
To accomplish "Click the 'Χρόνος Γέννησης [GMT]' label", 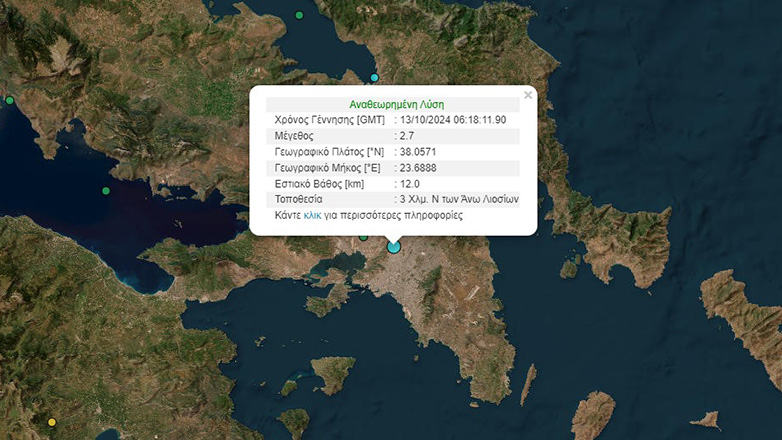I will [x=330, y=120].
